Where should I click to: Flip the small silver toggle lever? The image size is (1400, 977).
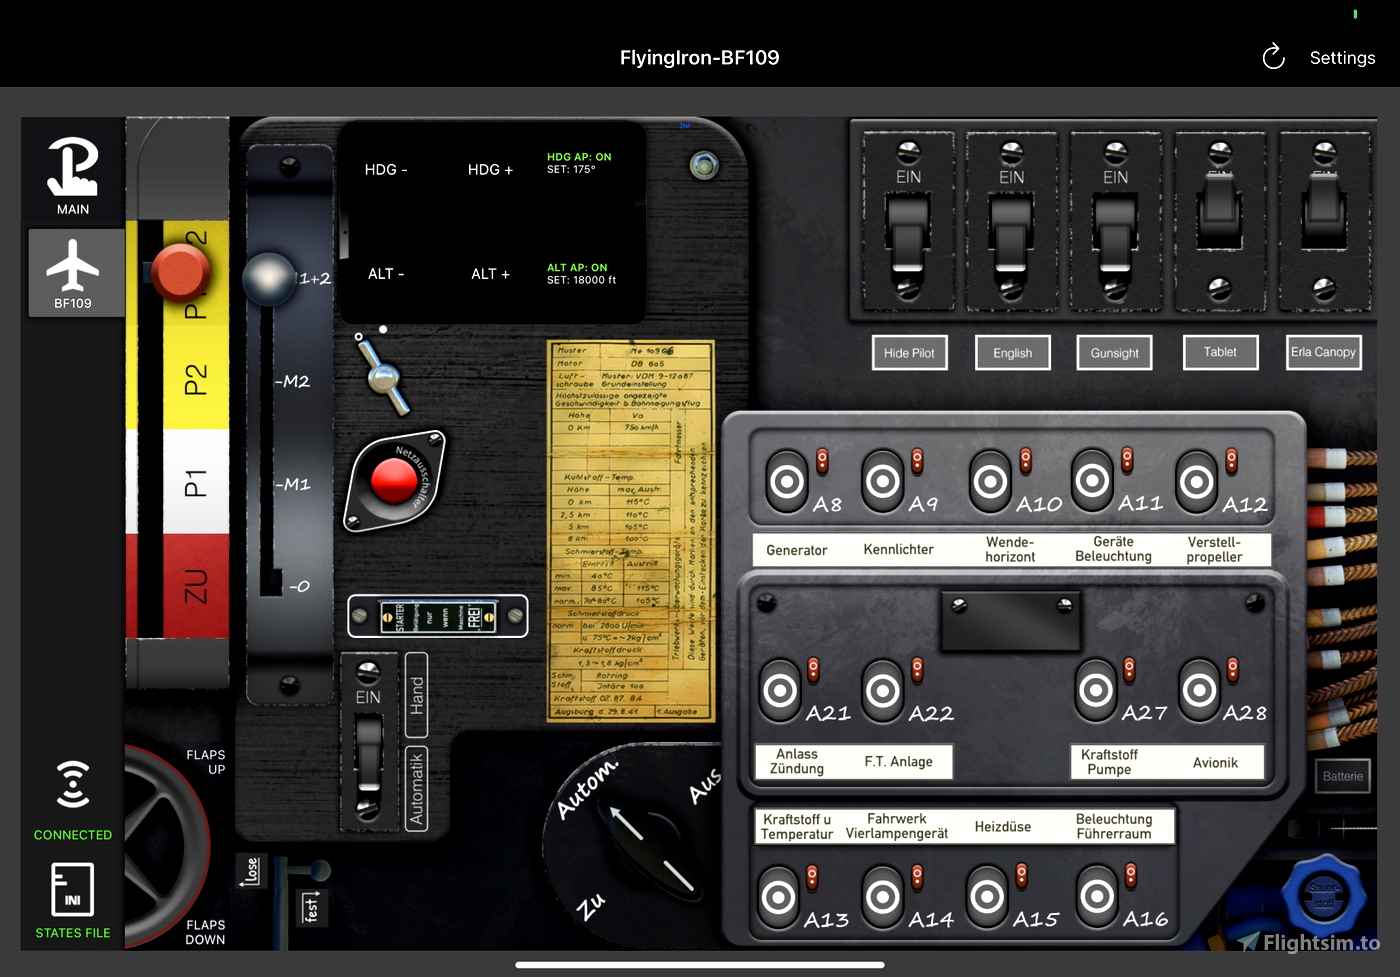point(382,375)
